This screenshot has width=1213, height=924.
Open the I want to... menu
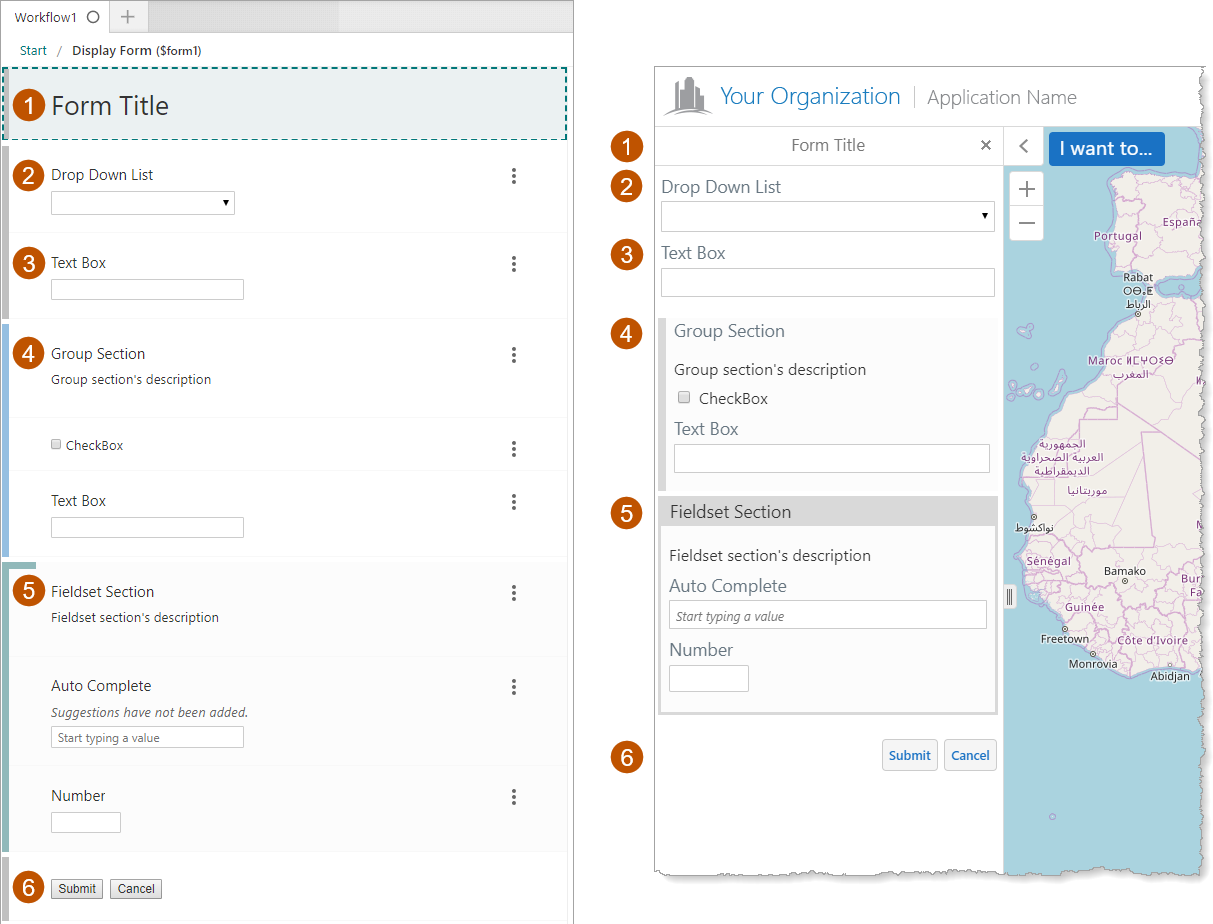[1106, 148]
